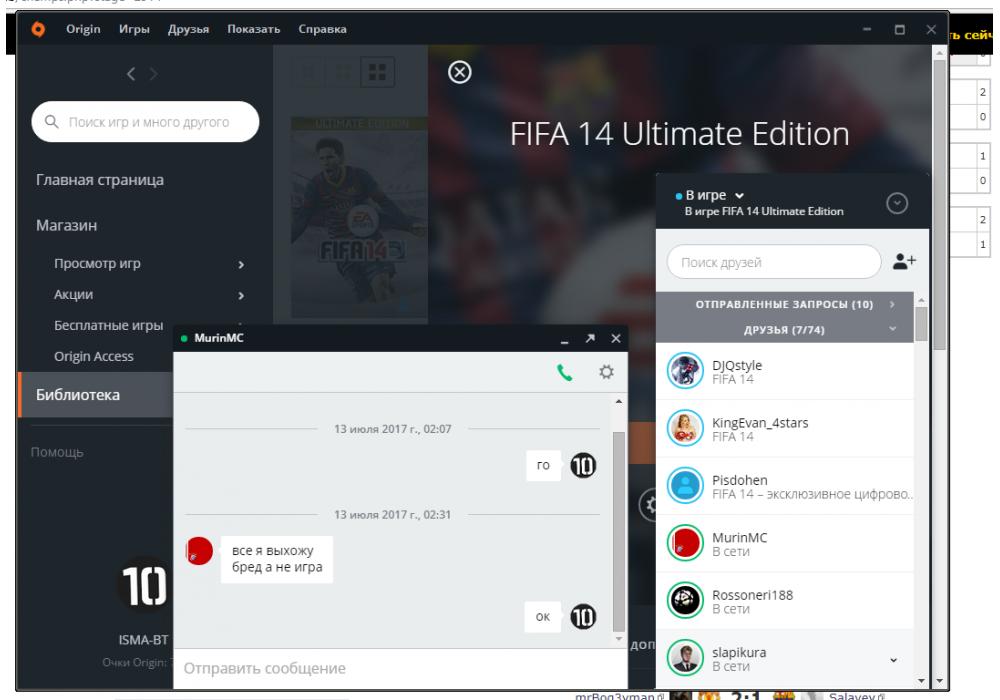
Task: Click Rossoneri188 avatar
Action: (685, 601)
